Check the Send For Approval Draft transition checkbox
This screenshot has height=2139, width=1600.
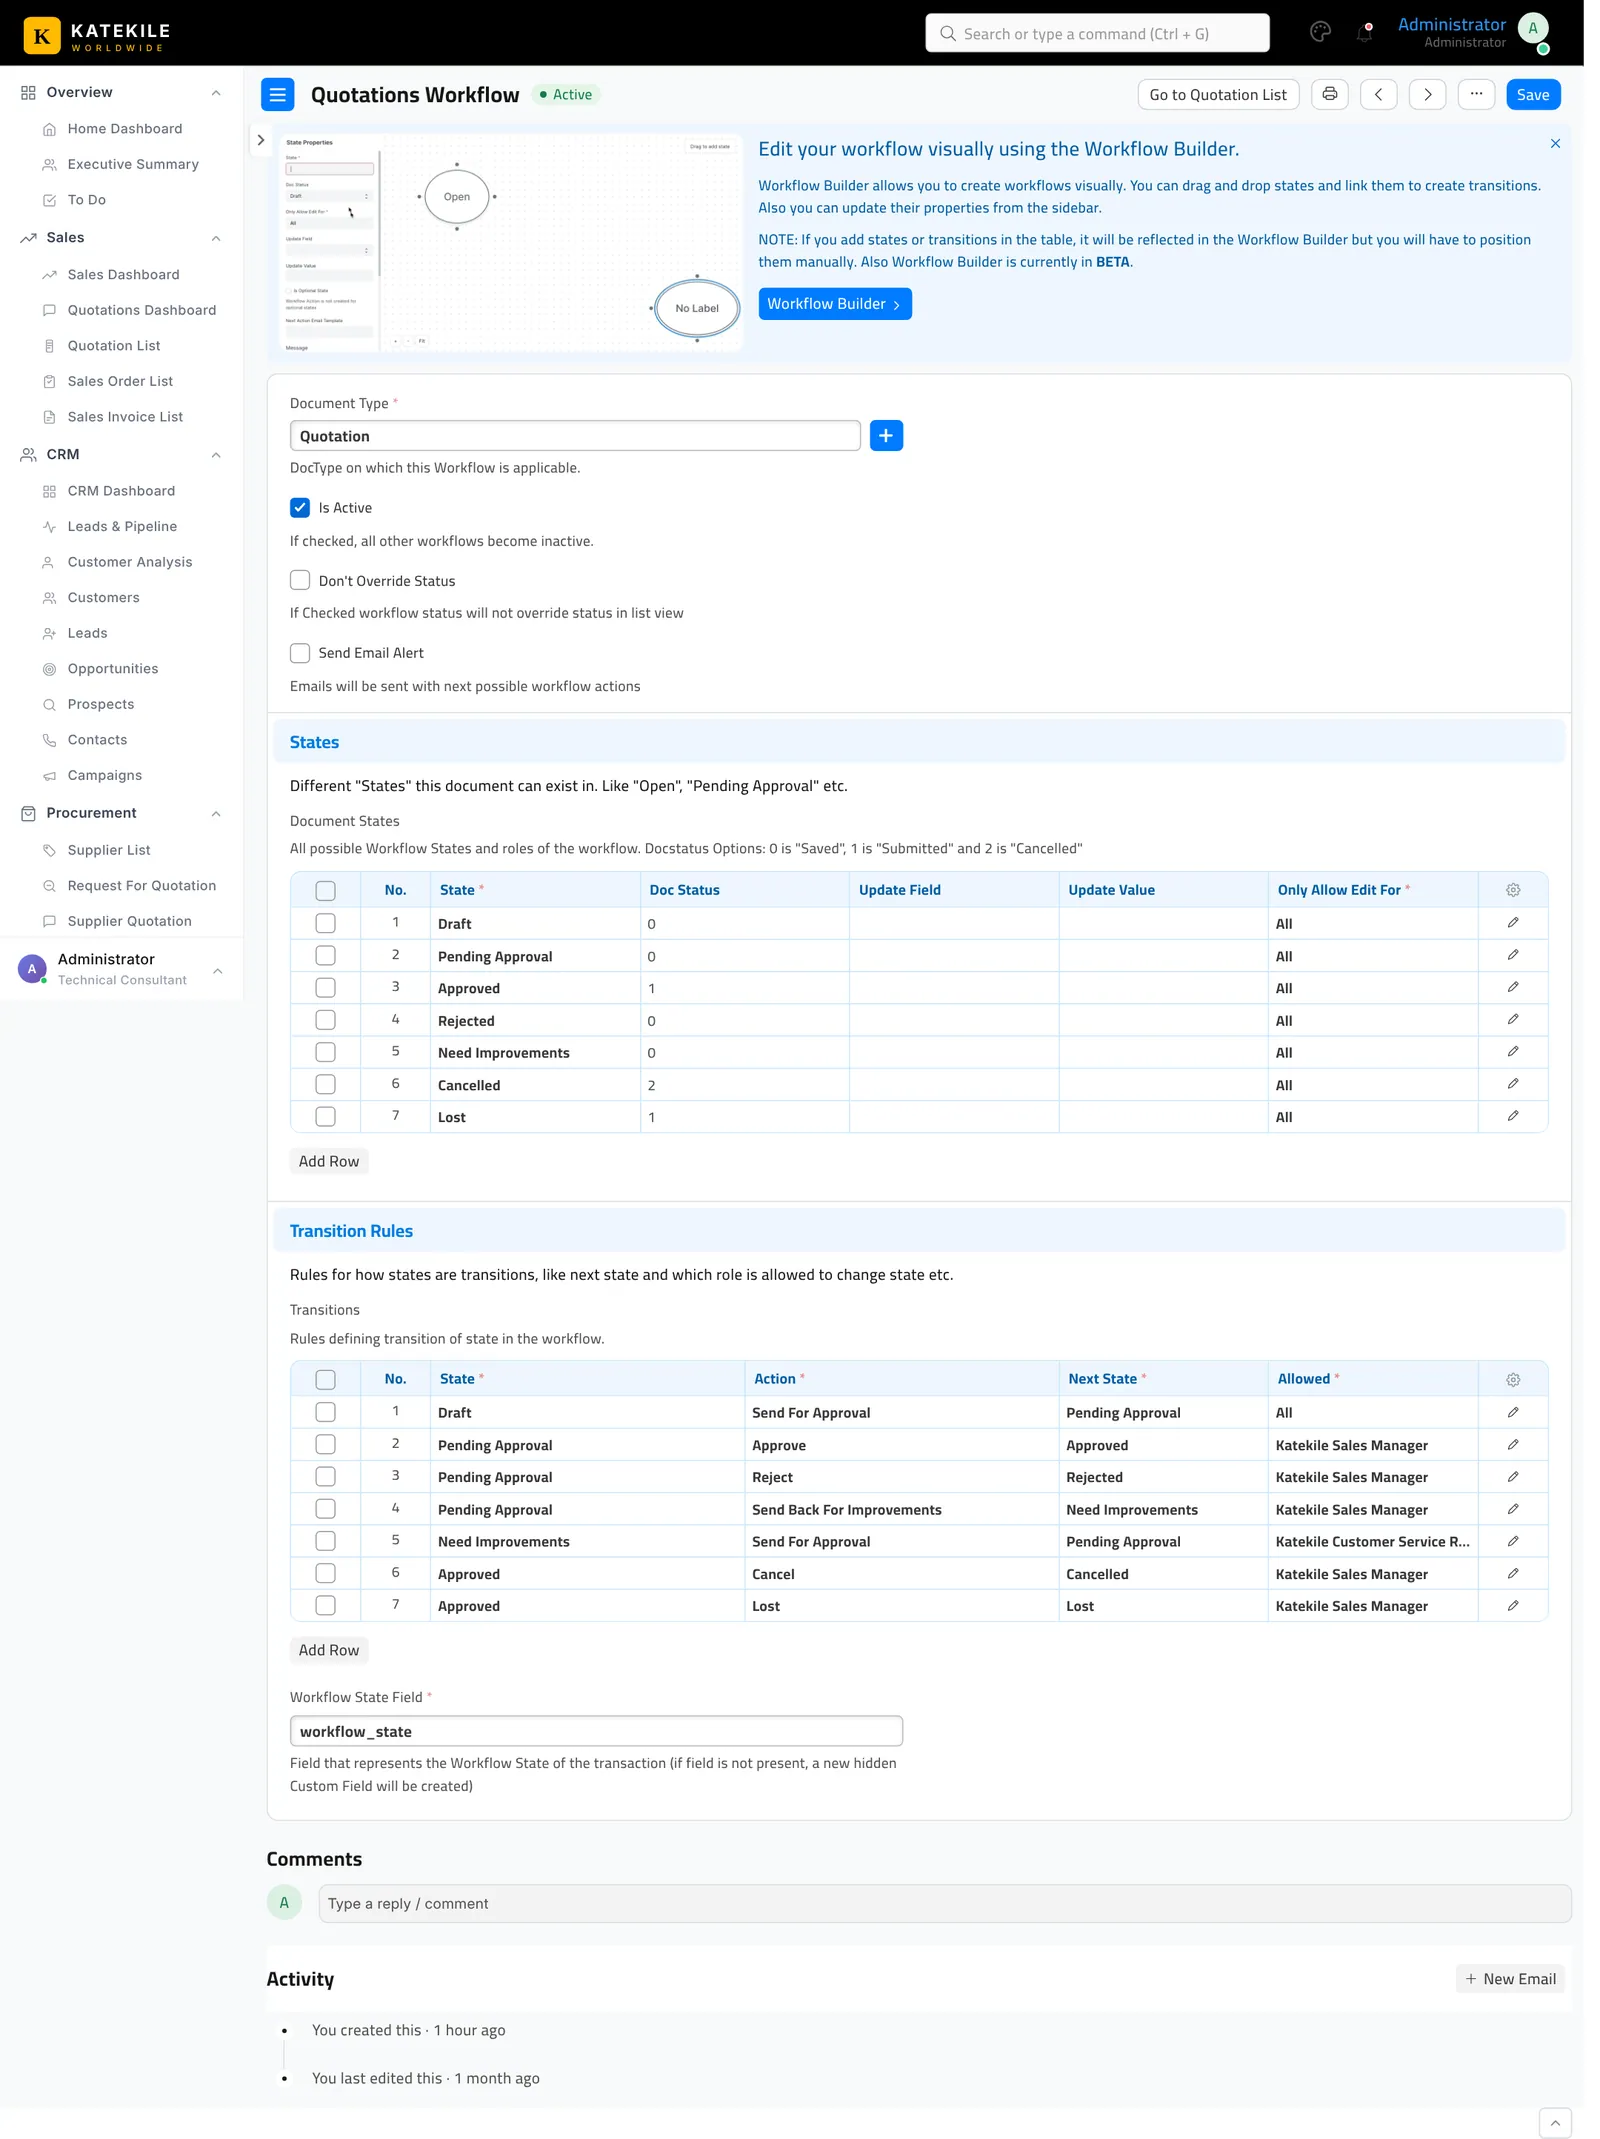coord(325,1412)
